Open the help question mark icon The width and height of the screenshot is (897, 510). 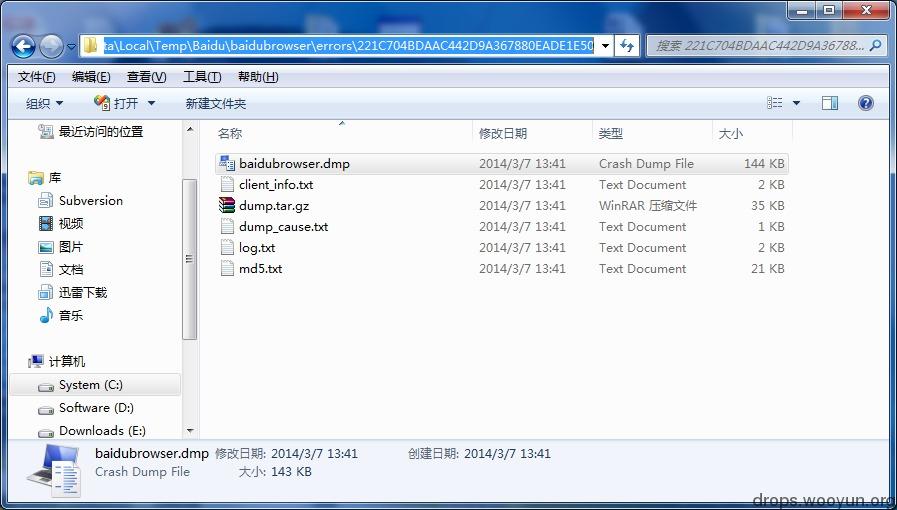[866, 103]
